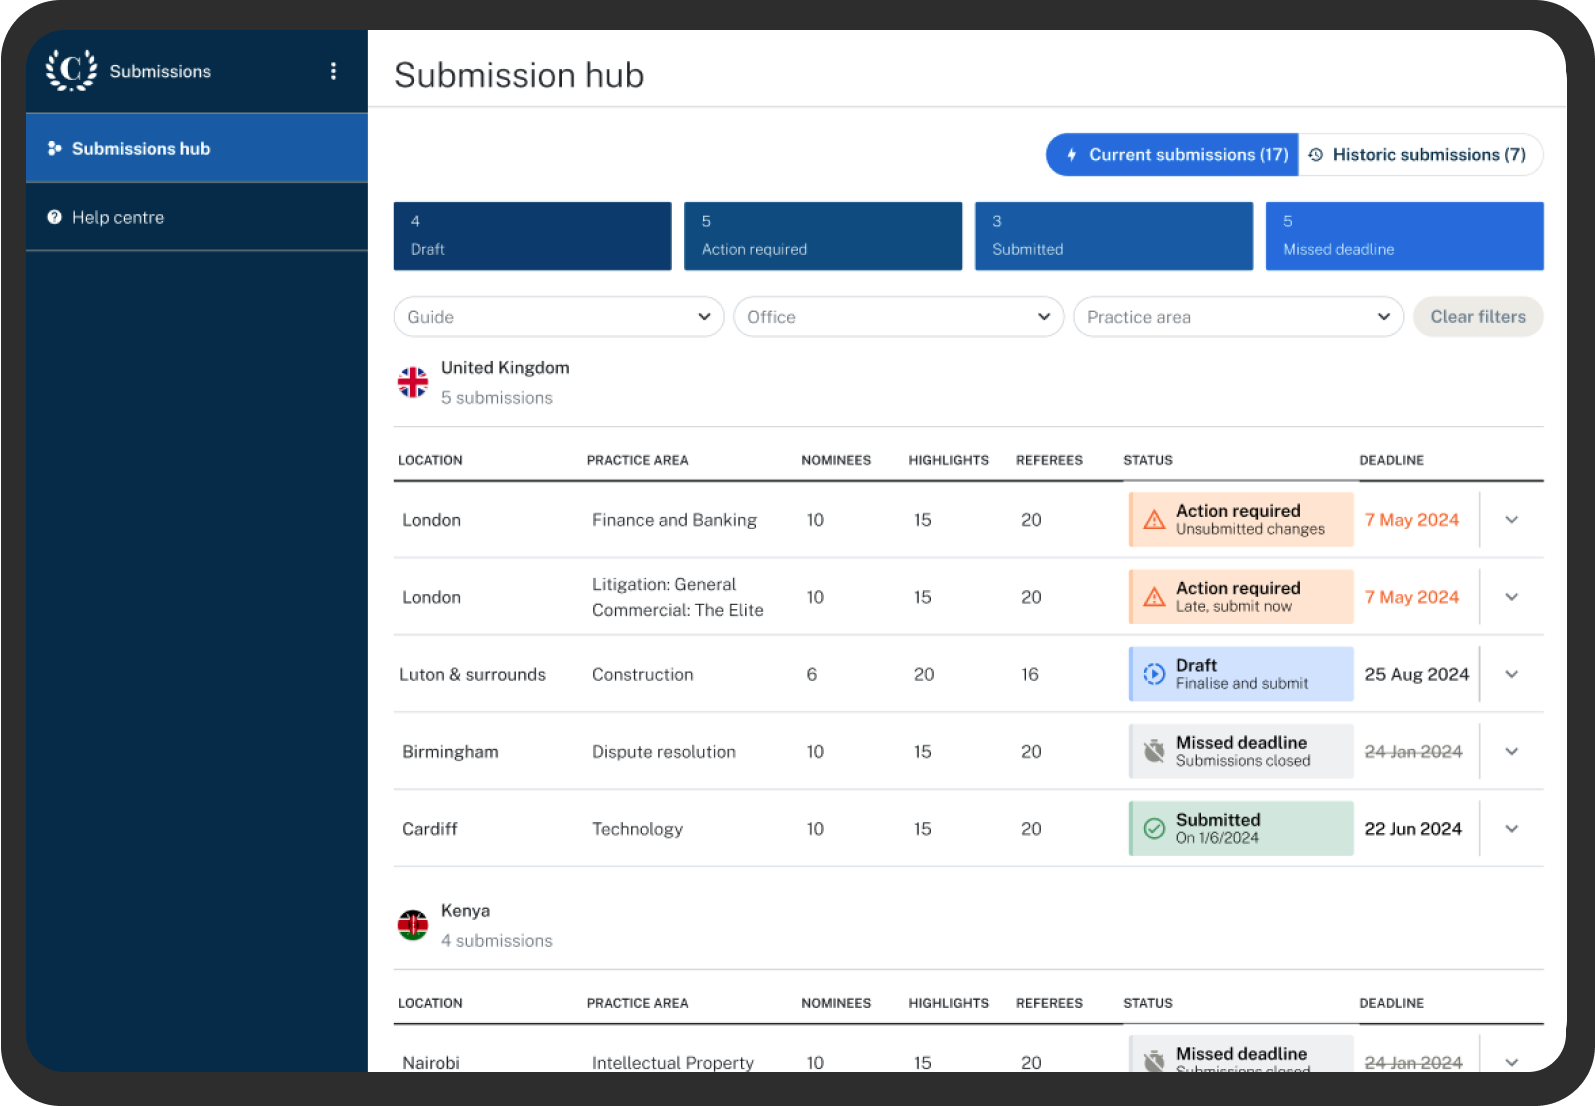Click submitted checkmark icon in Technology row

pos(1154,828)
